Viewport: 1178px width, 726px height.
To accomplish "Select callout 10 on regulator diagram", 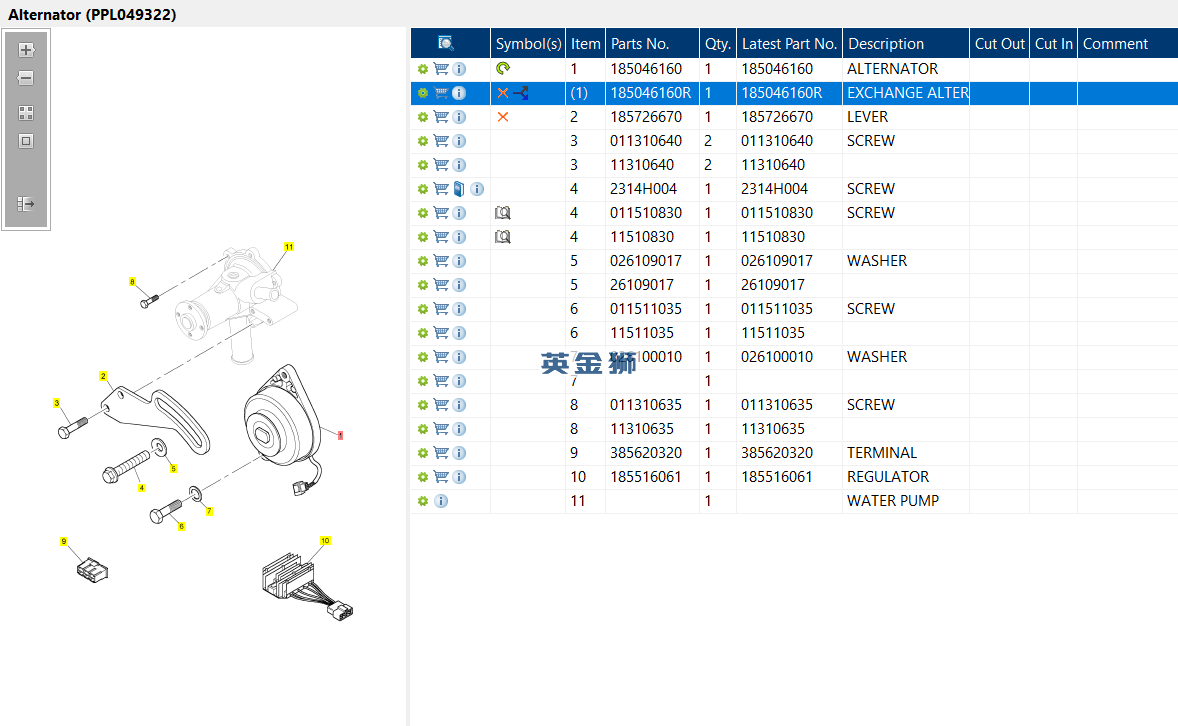I will 325,540.
